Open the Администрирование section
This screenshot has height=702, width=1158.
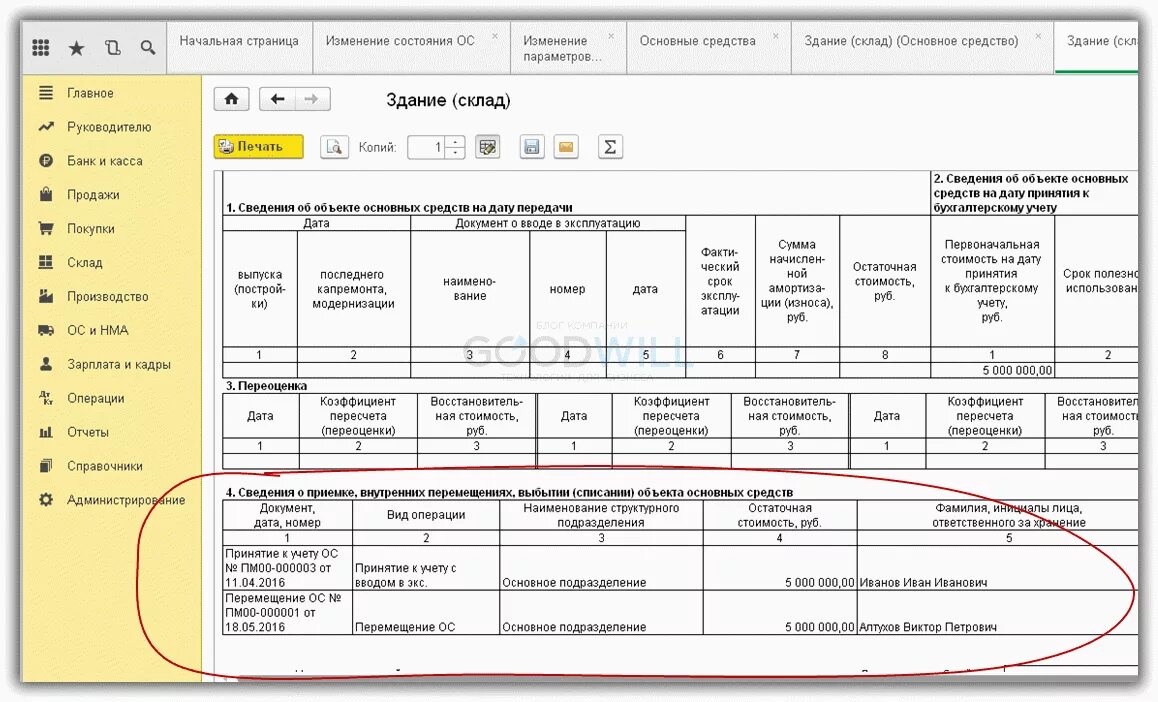pyautogui.click(x=126, y=500)
